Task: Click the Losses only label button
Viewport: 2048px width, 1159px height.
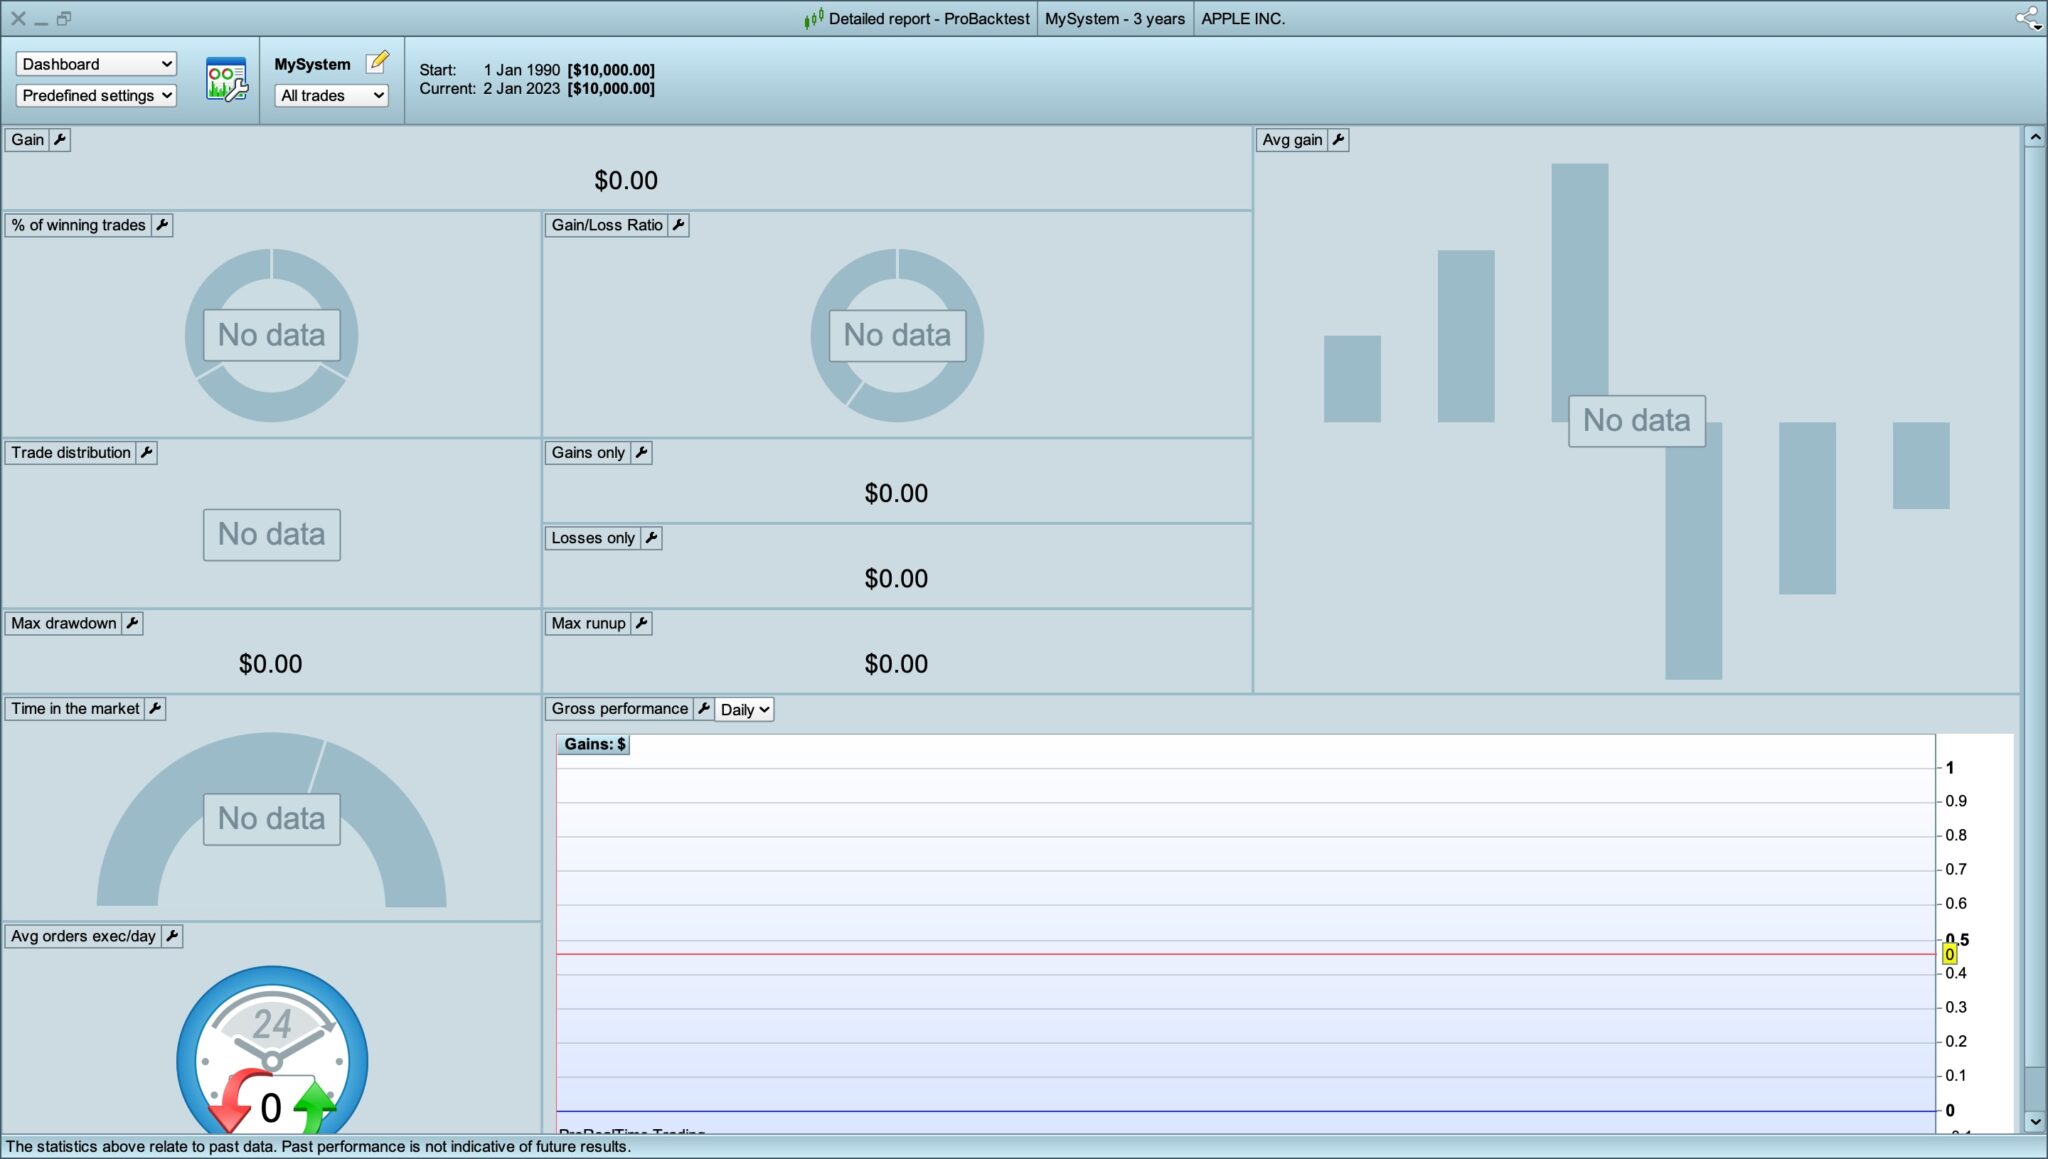Action: tap(592, 538)
